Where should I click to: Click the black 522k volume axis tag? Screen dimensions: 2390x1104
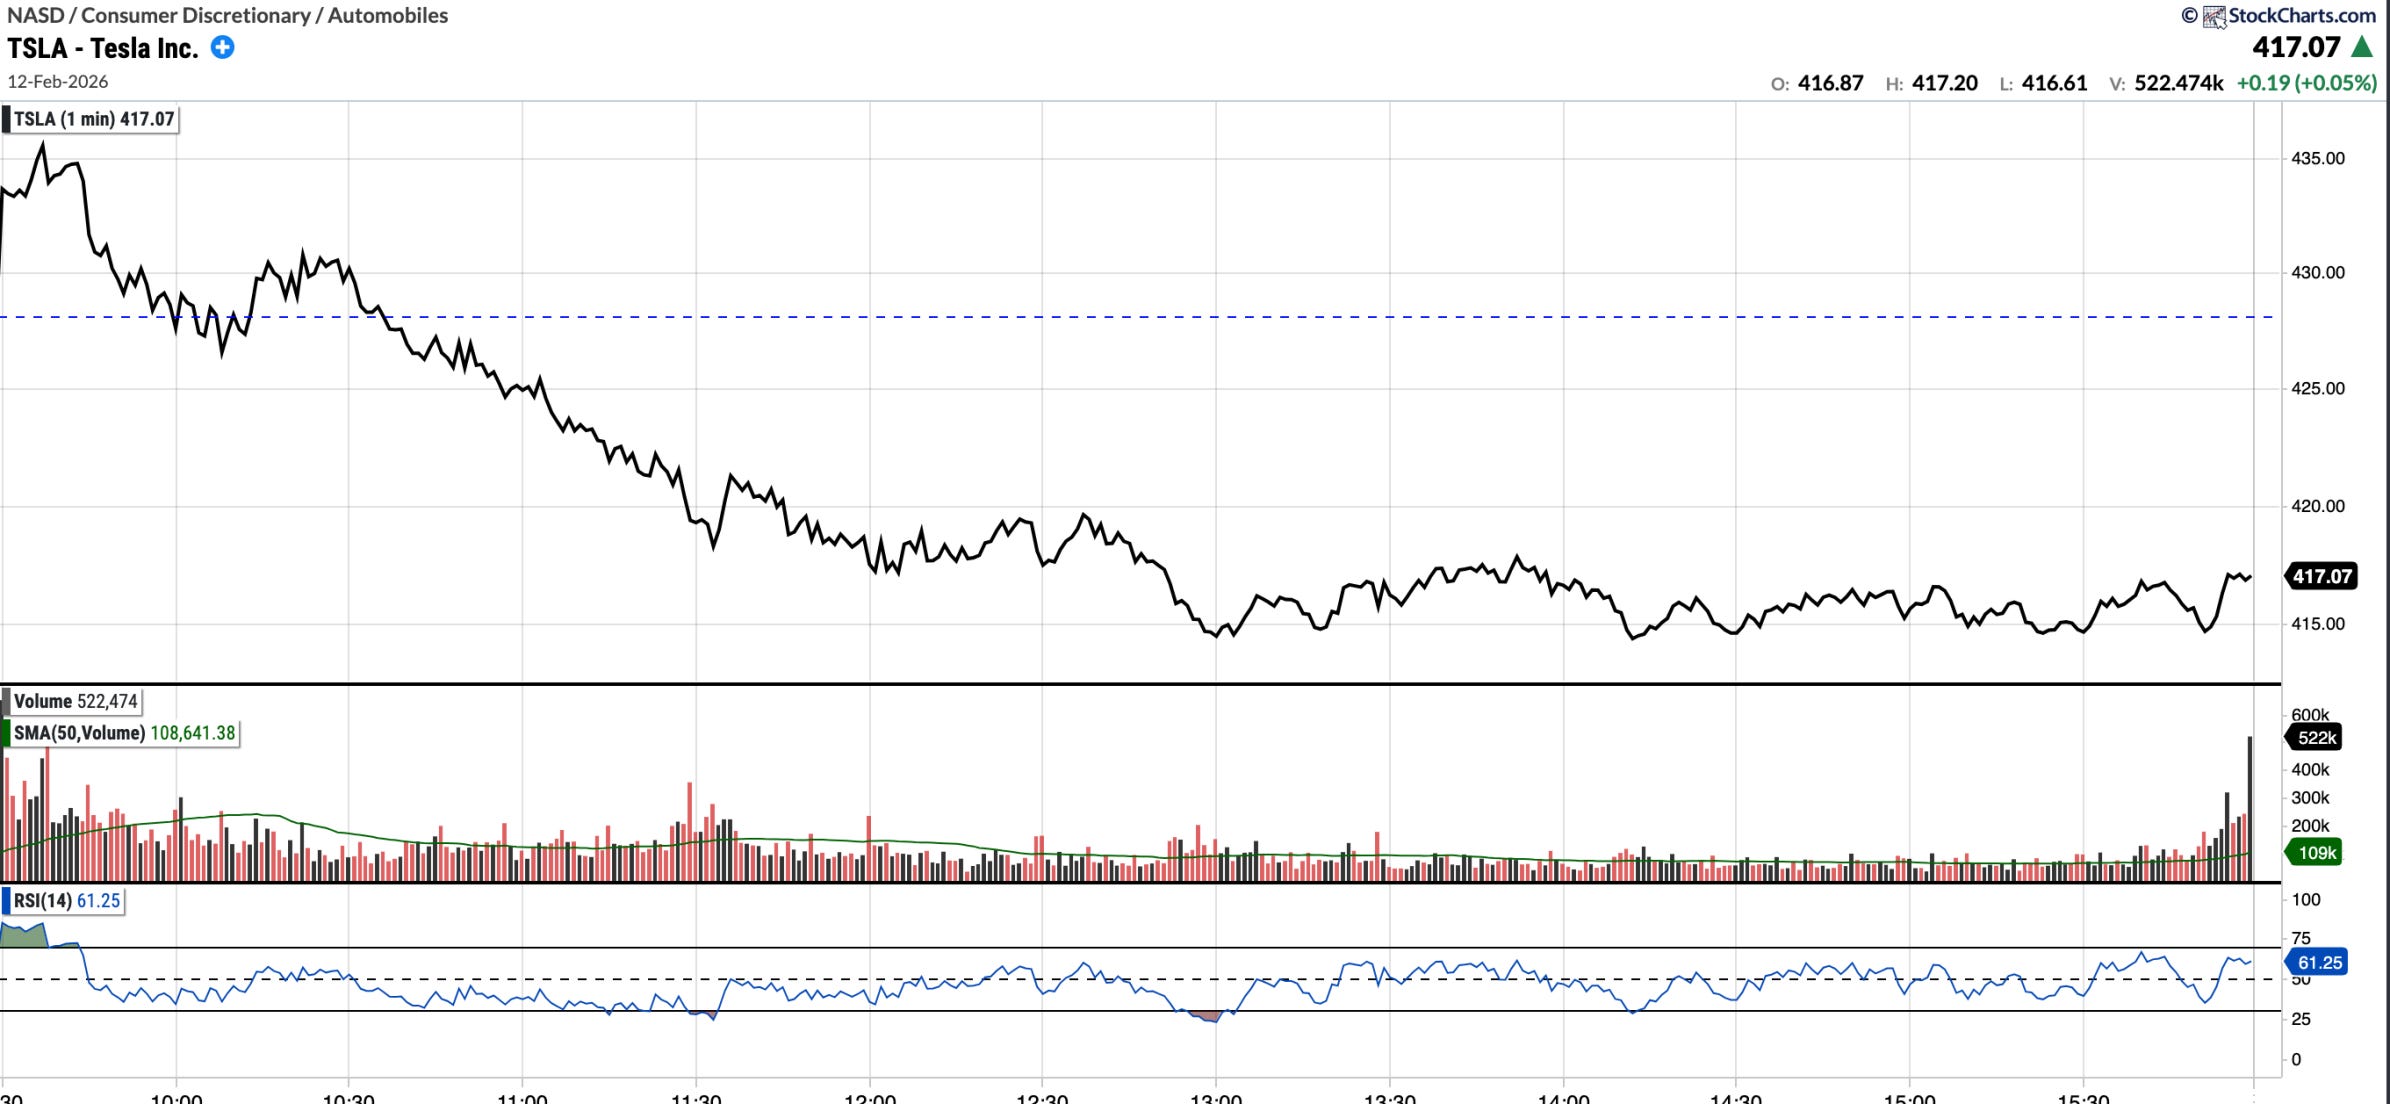point(2316,738)
